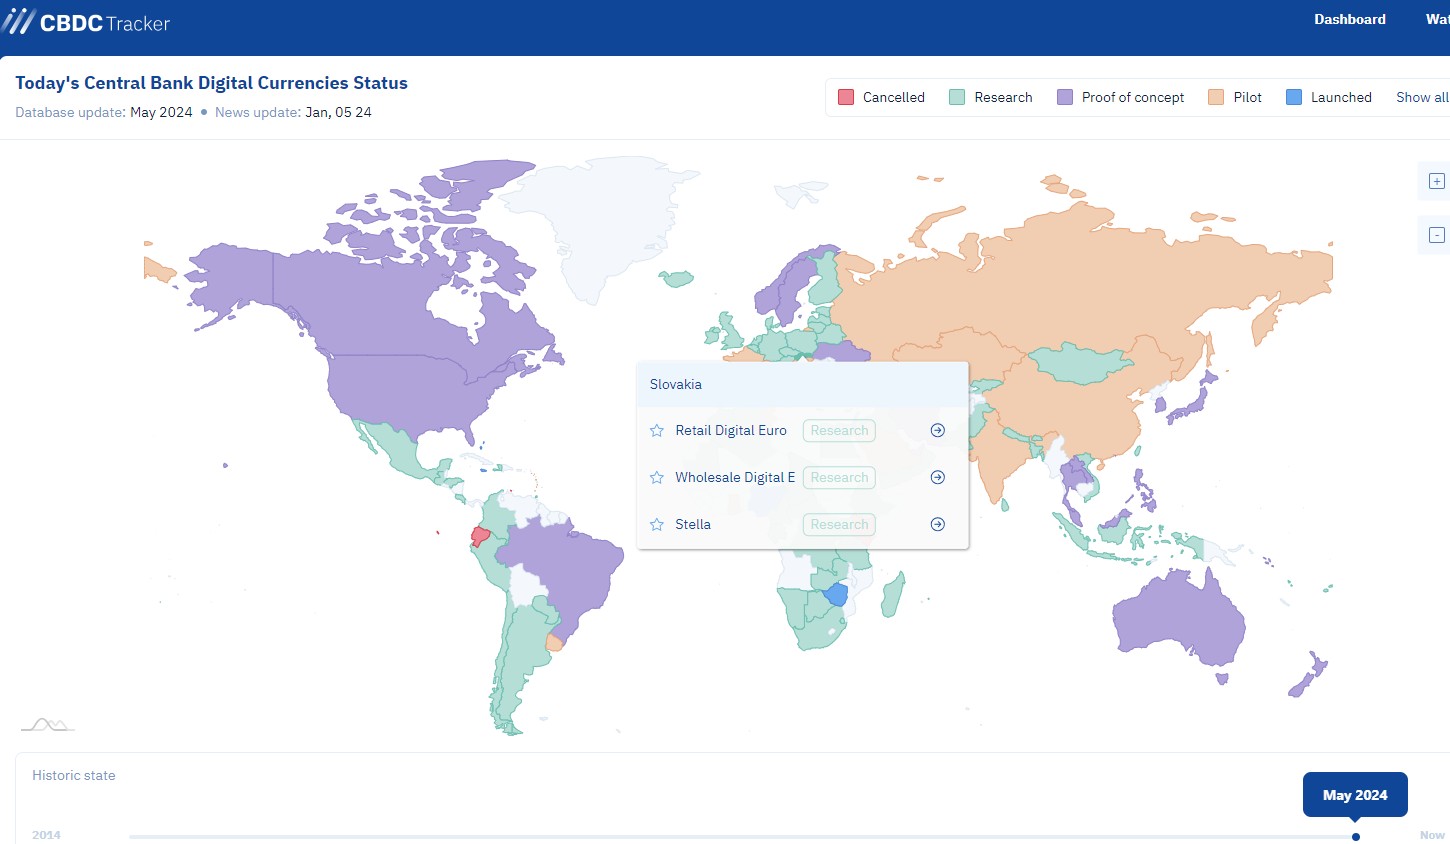Viewport: 1450px width, 844px height.
Task: Zoom out of the map with minus icon
Action: [x=1436, y=235]
